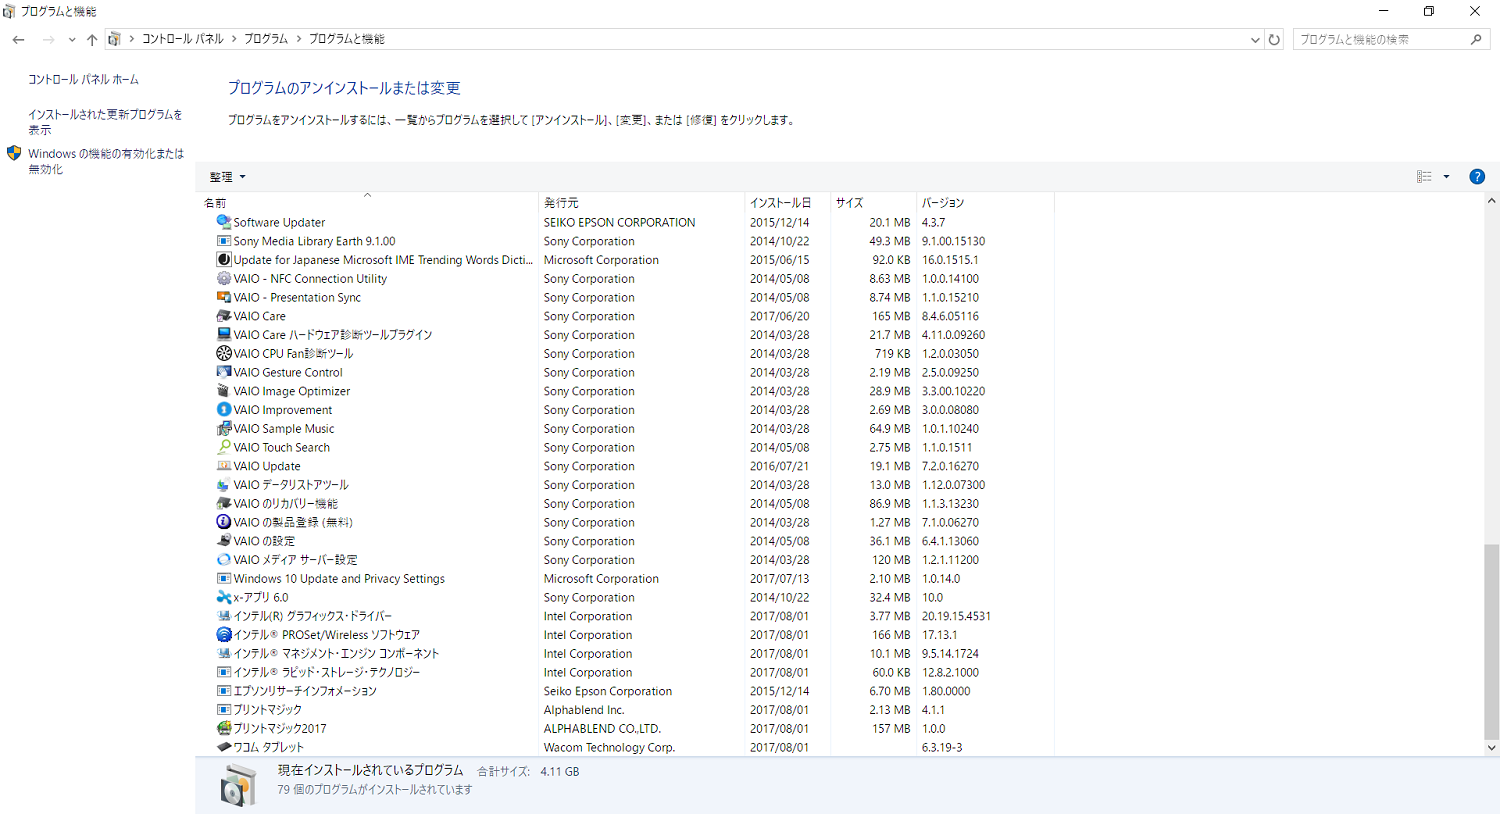This screenshot has height=814, width=1500.
Task: Click the VAIO Care program icon
Action: 224,316
